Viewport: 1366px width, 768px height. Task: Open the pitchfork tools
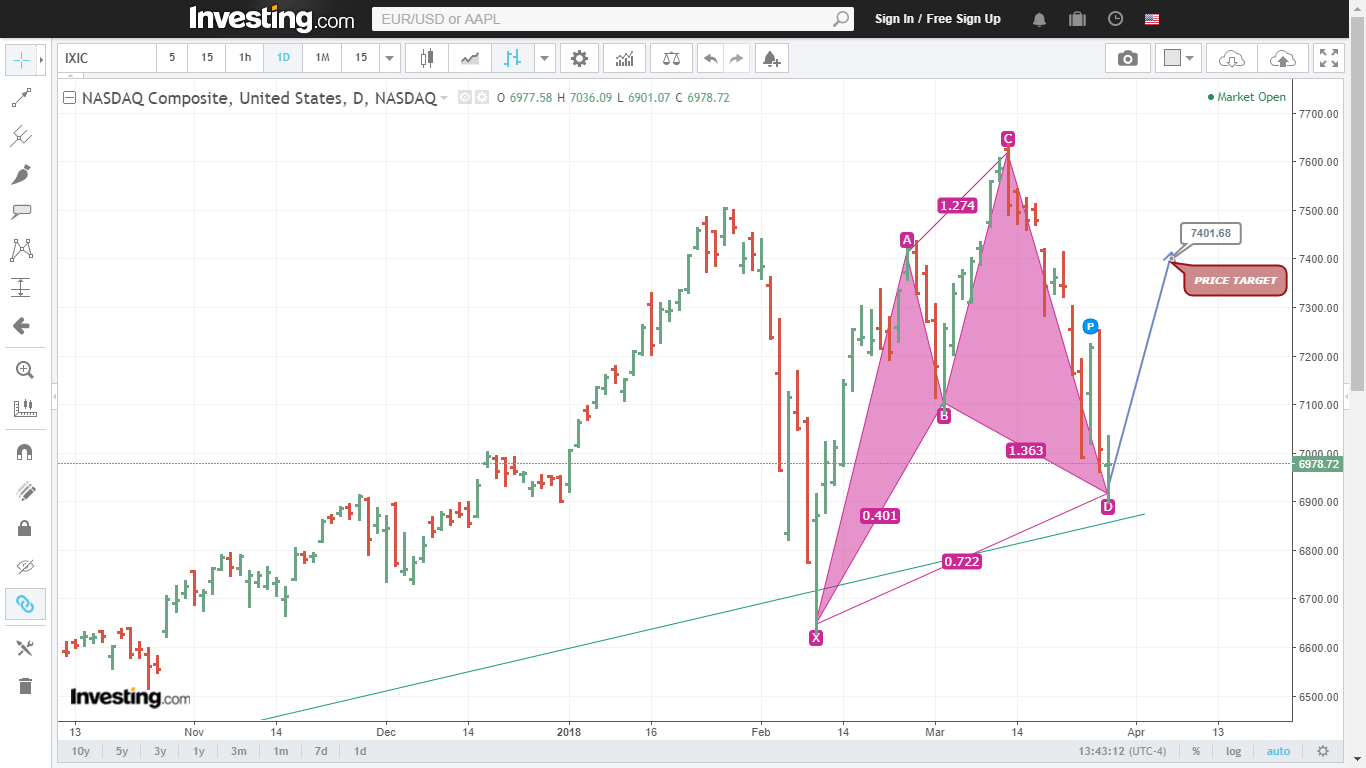point(22,136)
